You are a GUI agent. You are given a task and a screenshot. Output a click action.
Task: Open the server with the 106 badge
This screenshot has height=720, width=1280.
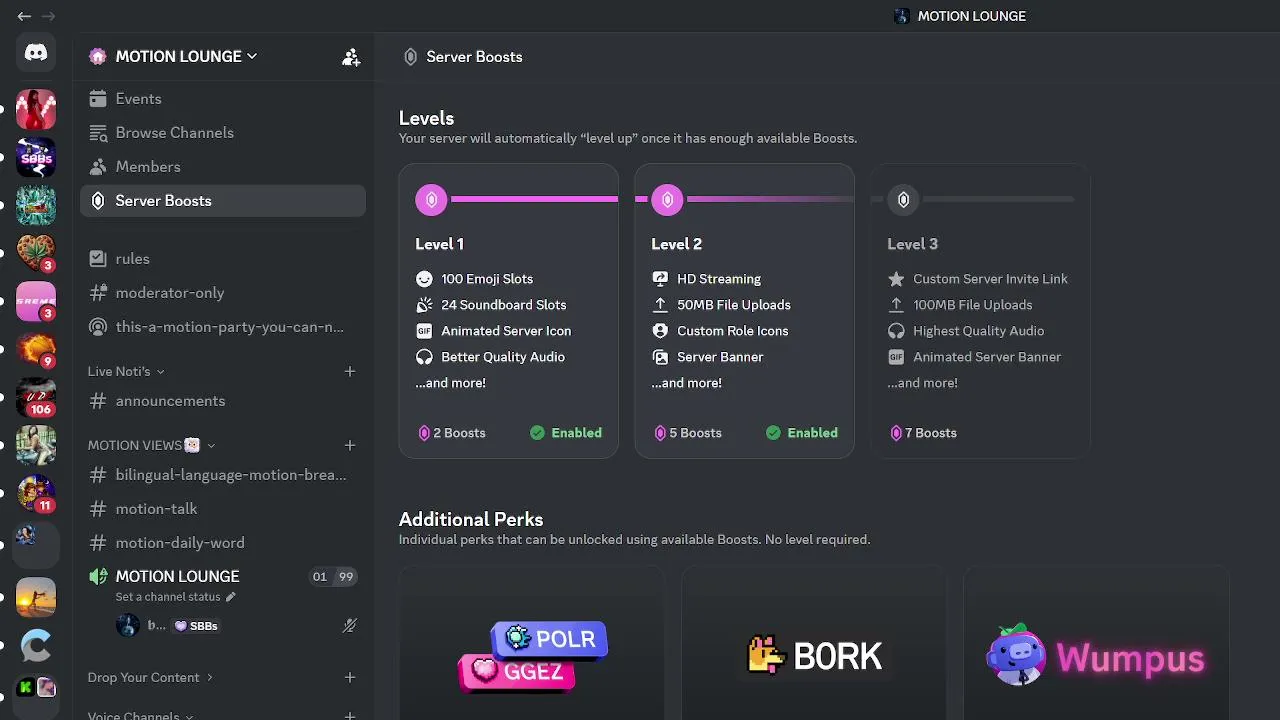(36, 397)
